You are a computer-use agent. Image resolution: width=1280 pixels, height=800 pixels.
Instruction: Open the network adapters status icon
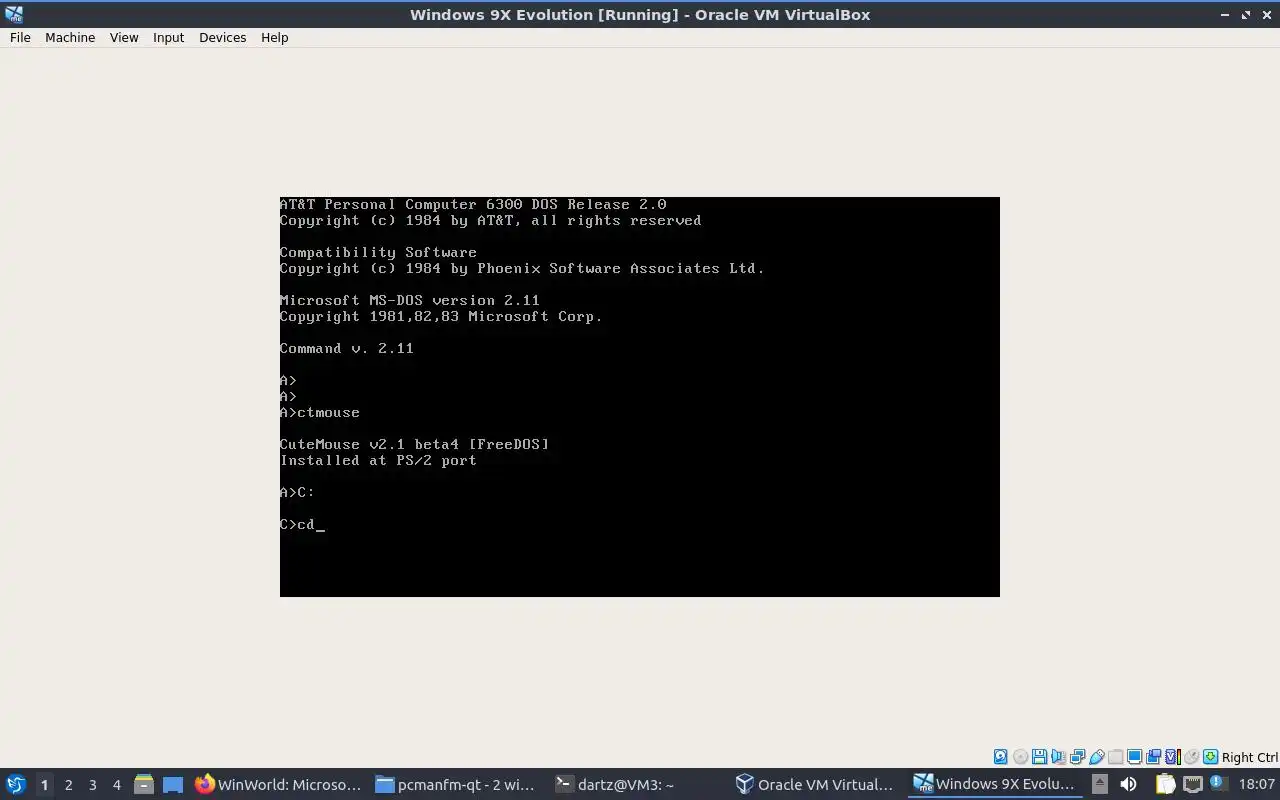[1077, 757]
